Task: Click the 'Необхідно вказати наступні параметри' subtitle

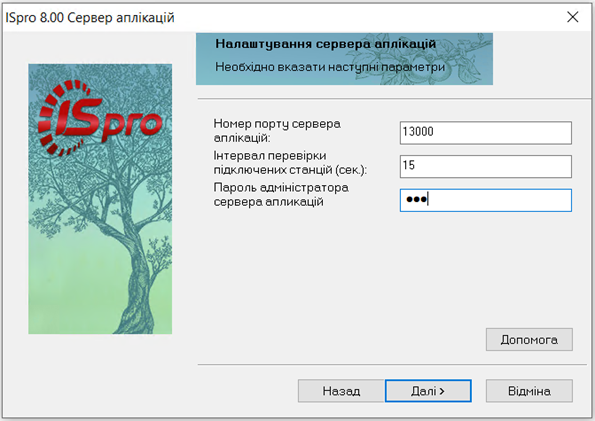Action: 330,67
